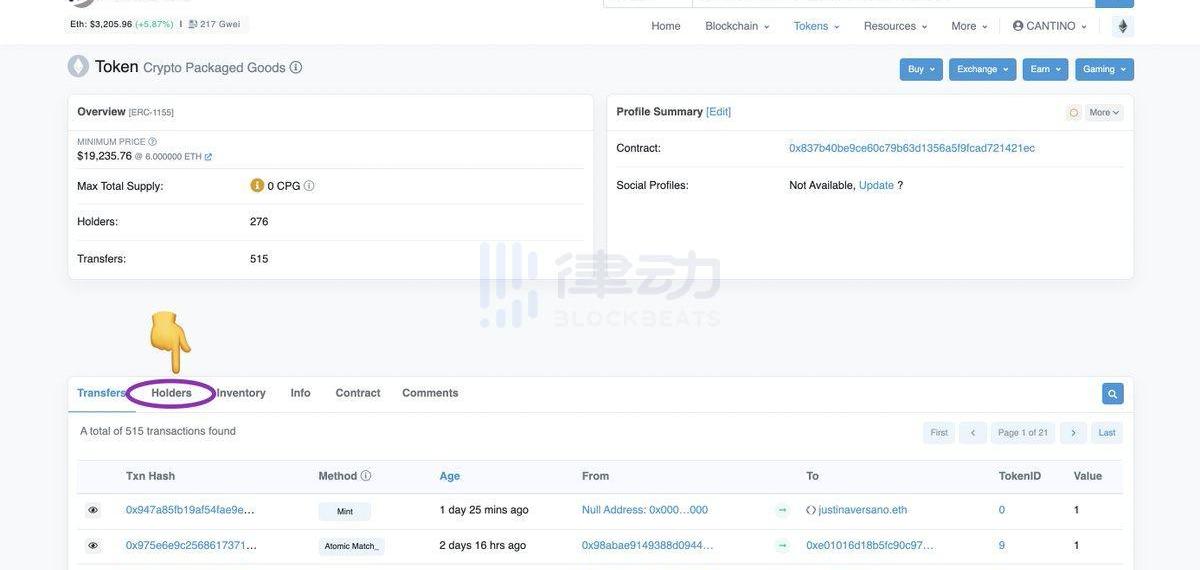
Task: Open the Exchange dropdown
Action: [x=982, y=69]
